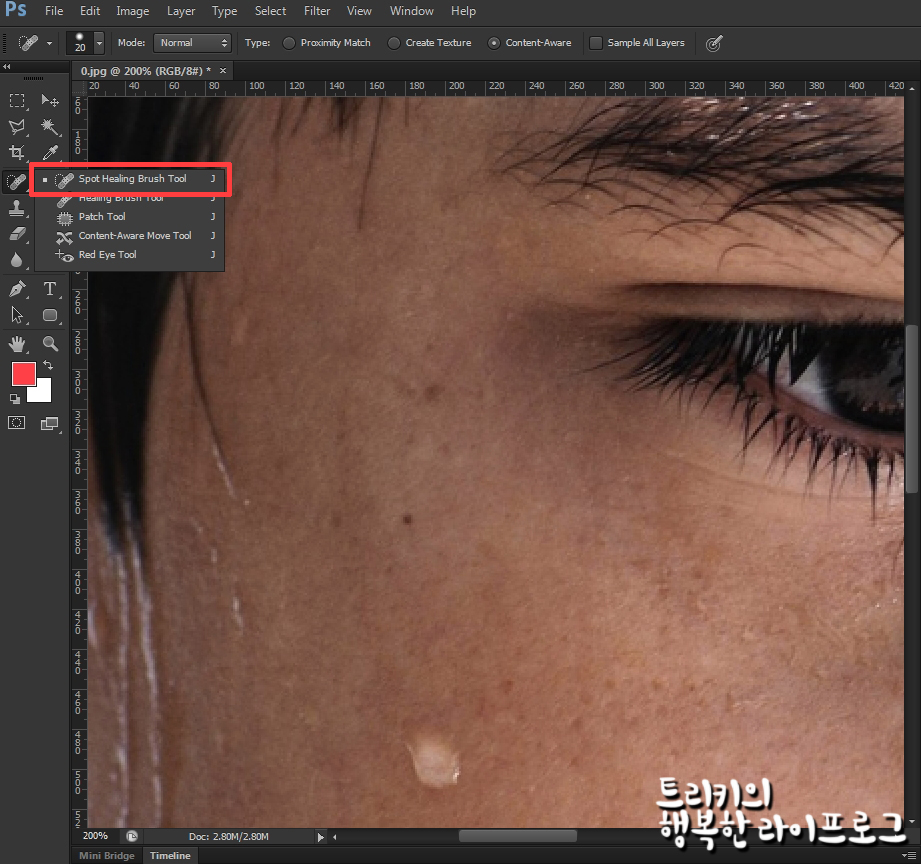Click the red foreground color swatch
The width and height of the screenshot is (921, 864).
pyautogui.click(x=23, y=375)
